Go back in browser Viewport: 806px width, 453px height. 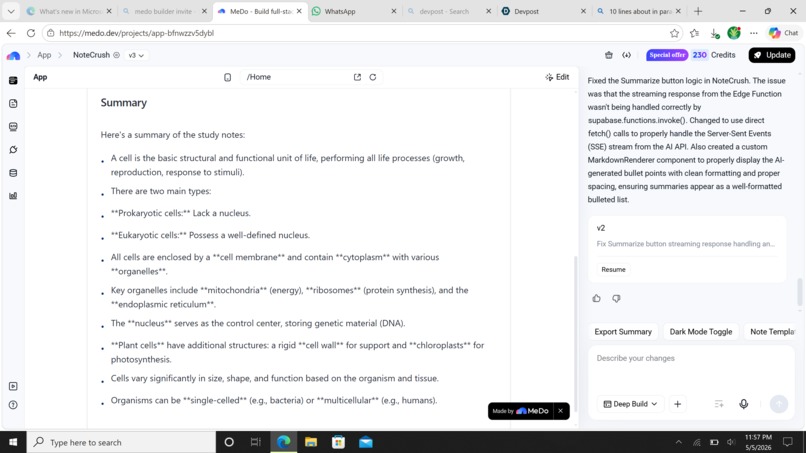pyautogui.click(x=11, y=33)
